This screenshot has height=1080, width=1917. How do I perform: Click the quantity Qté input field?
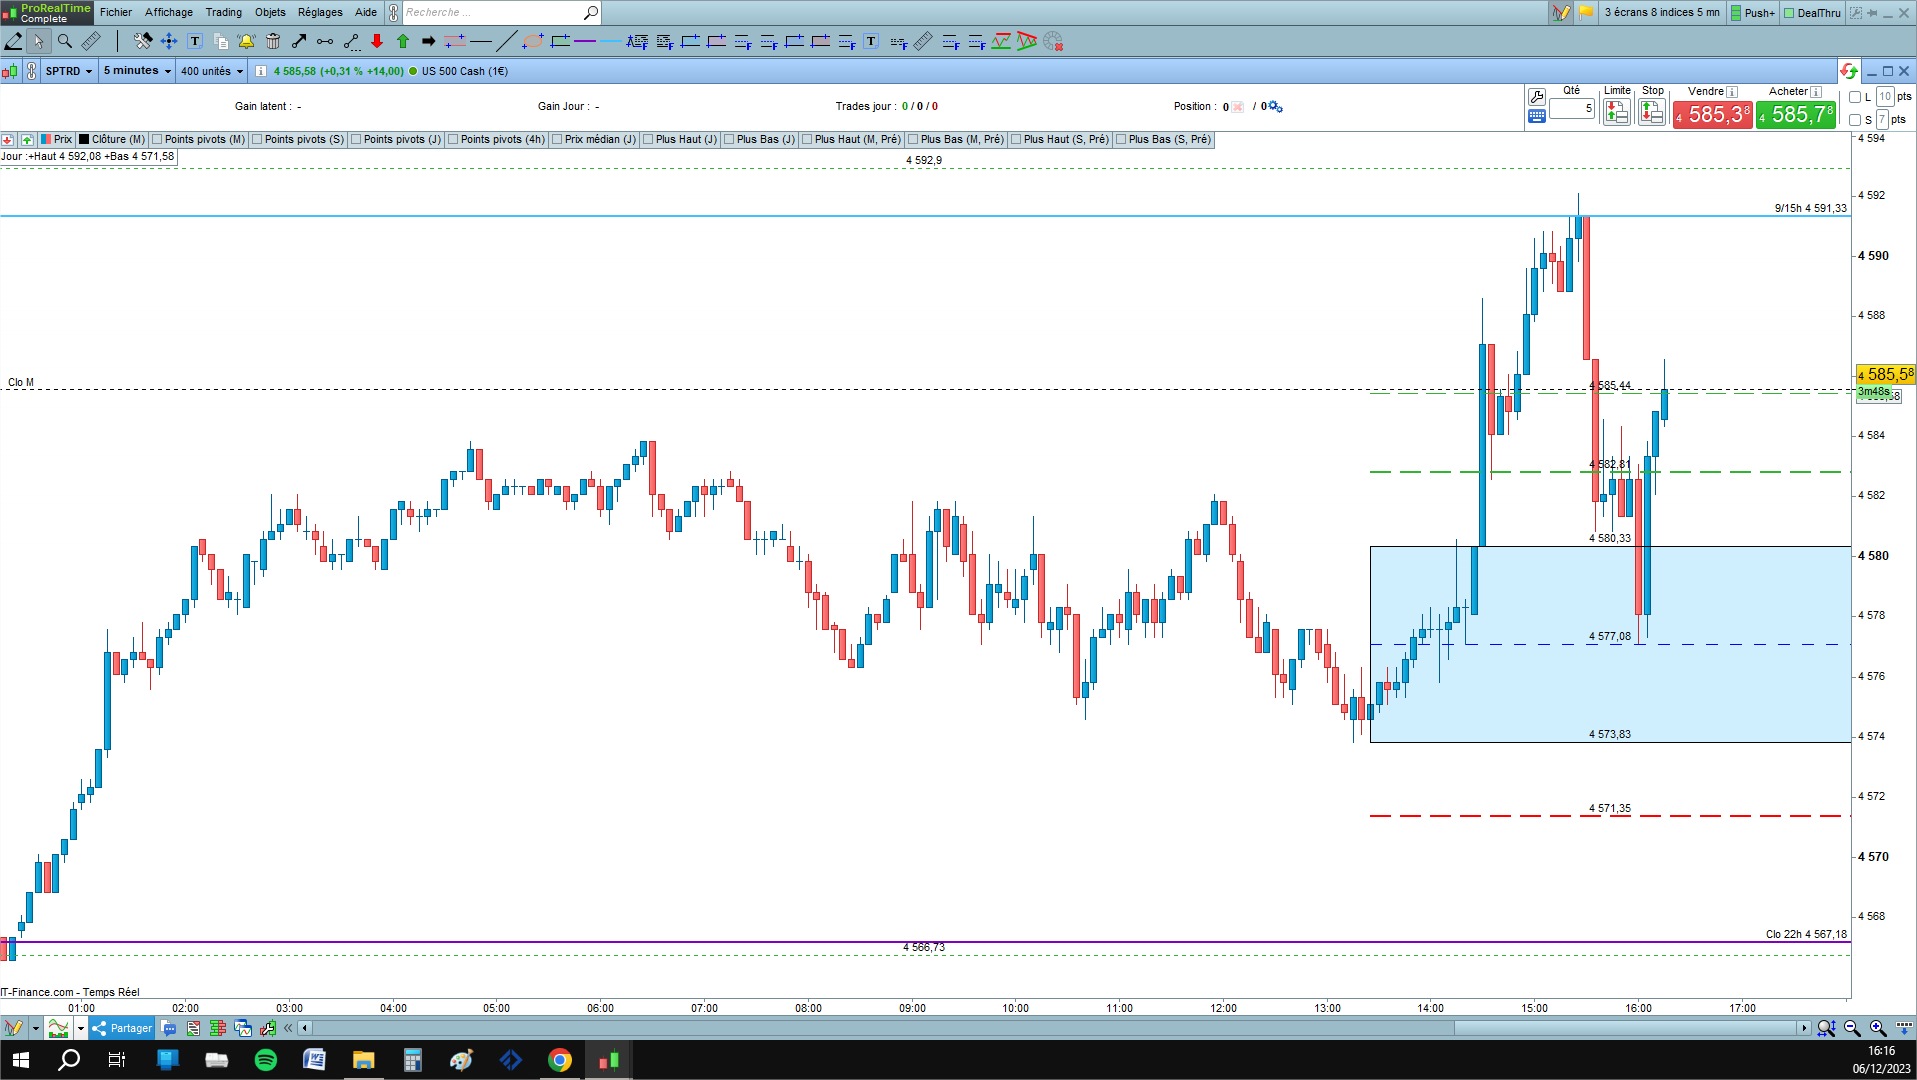click(1572, 108)
